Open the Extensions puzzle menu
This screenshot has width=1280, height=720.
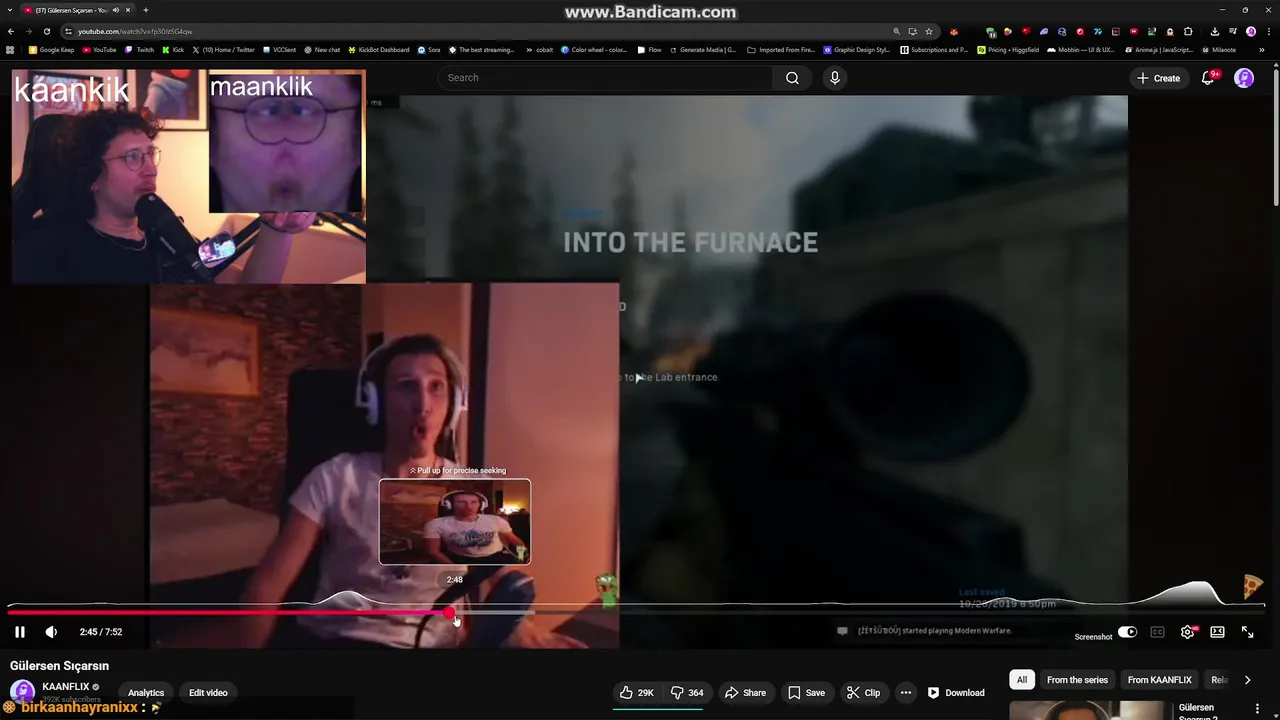(1188, 31)
